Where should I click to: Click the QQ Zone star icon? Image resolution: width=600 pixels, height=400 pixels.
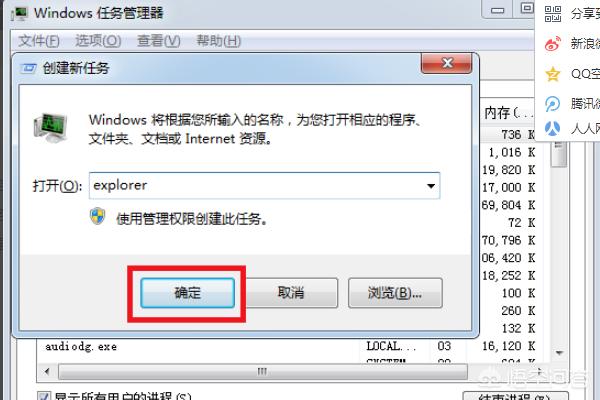click(x=553, y=73)
